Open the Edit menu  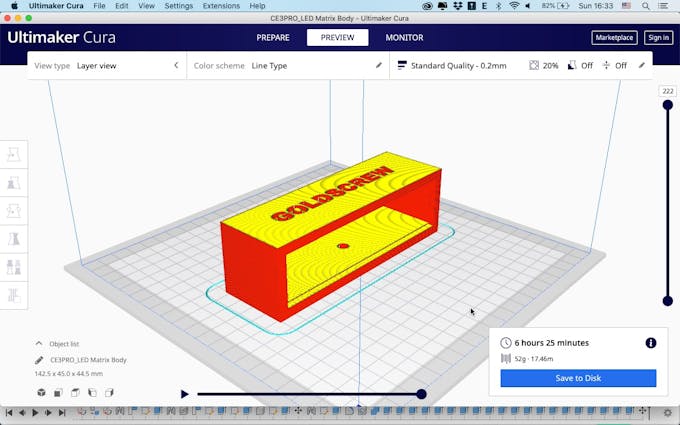coord(121,6)
